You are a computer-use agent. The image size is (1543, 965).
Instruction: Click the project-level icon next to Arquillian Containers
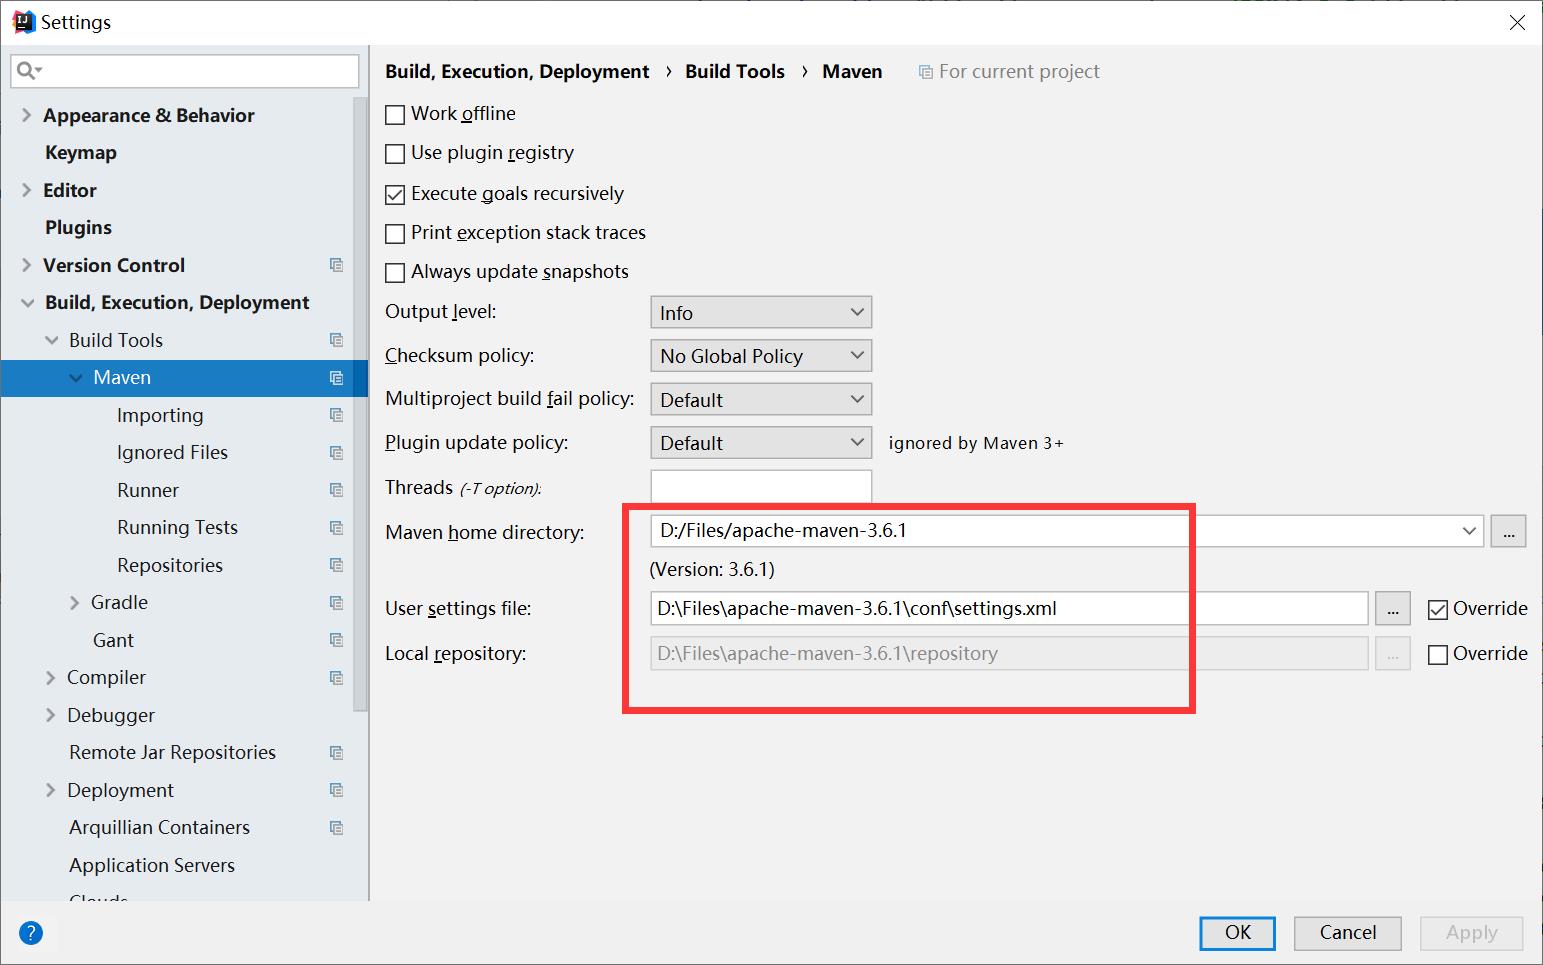coord(336,828)
